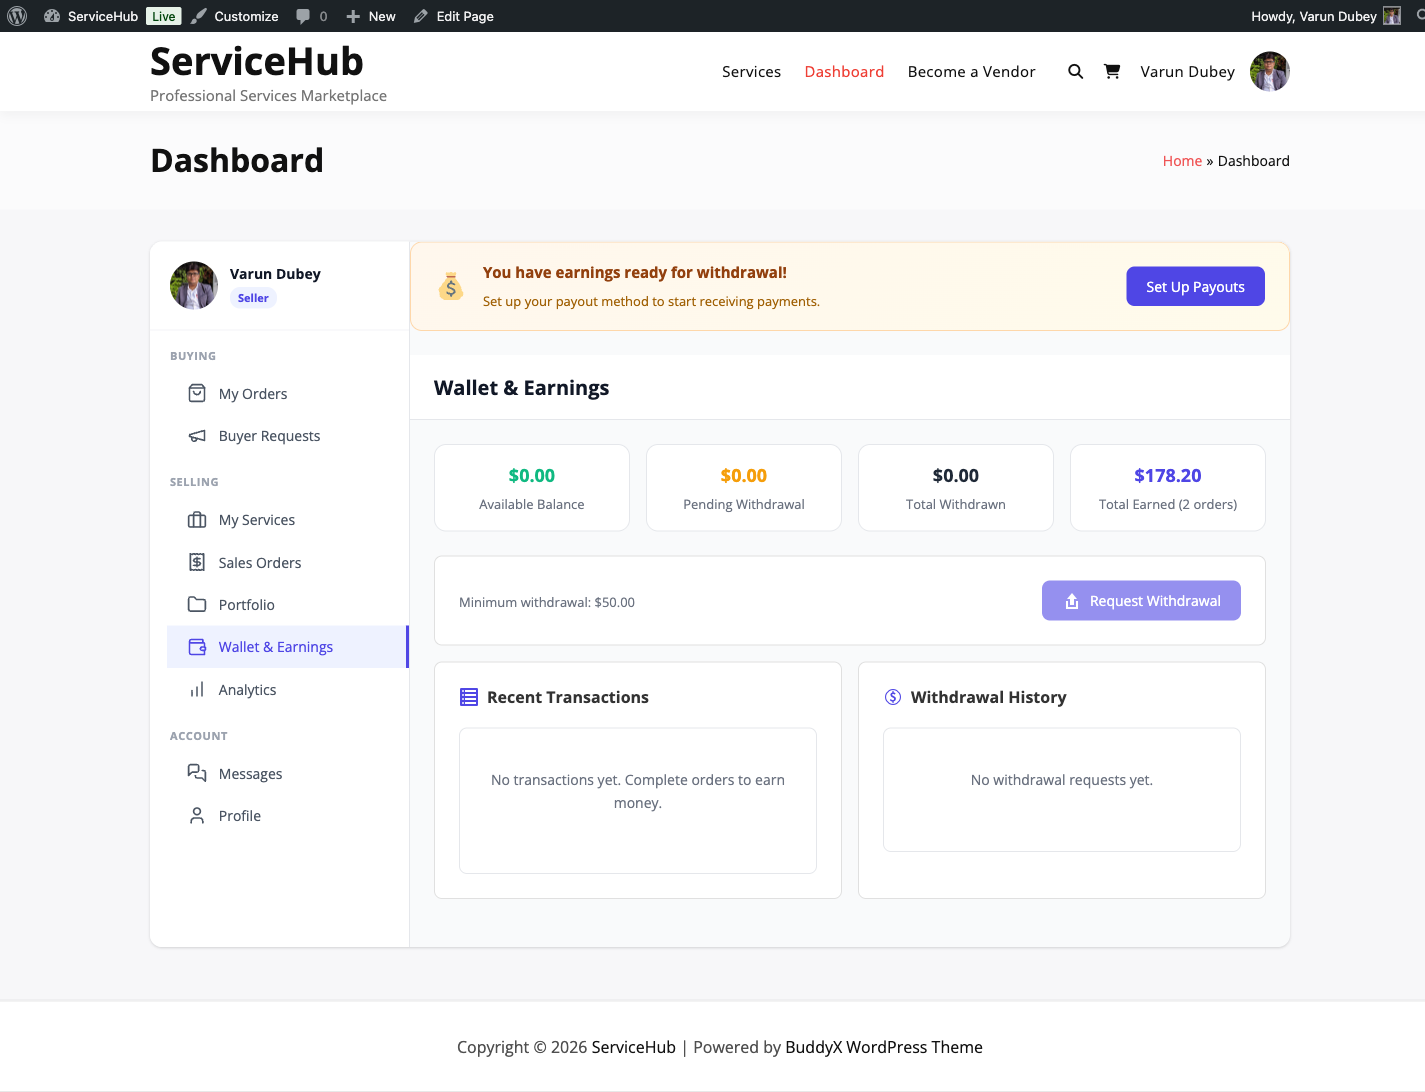
Task: Click the Buyer Requests megaphone icon
Action: (197, 435)
